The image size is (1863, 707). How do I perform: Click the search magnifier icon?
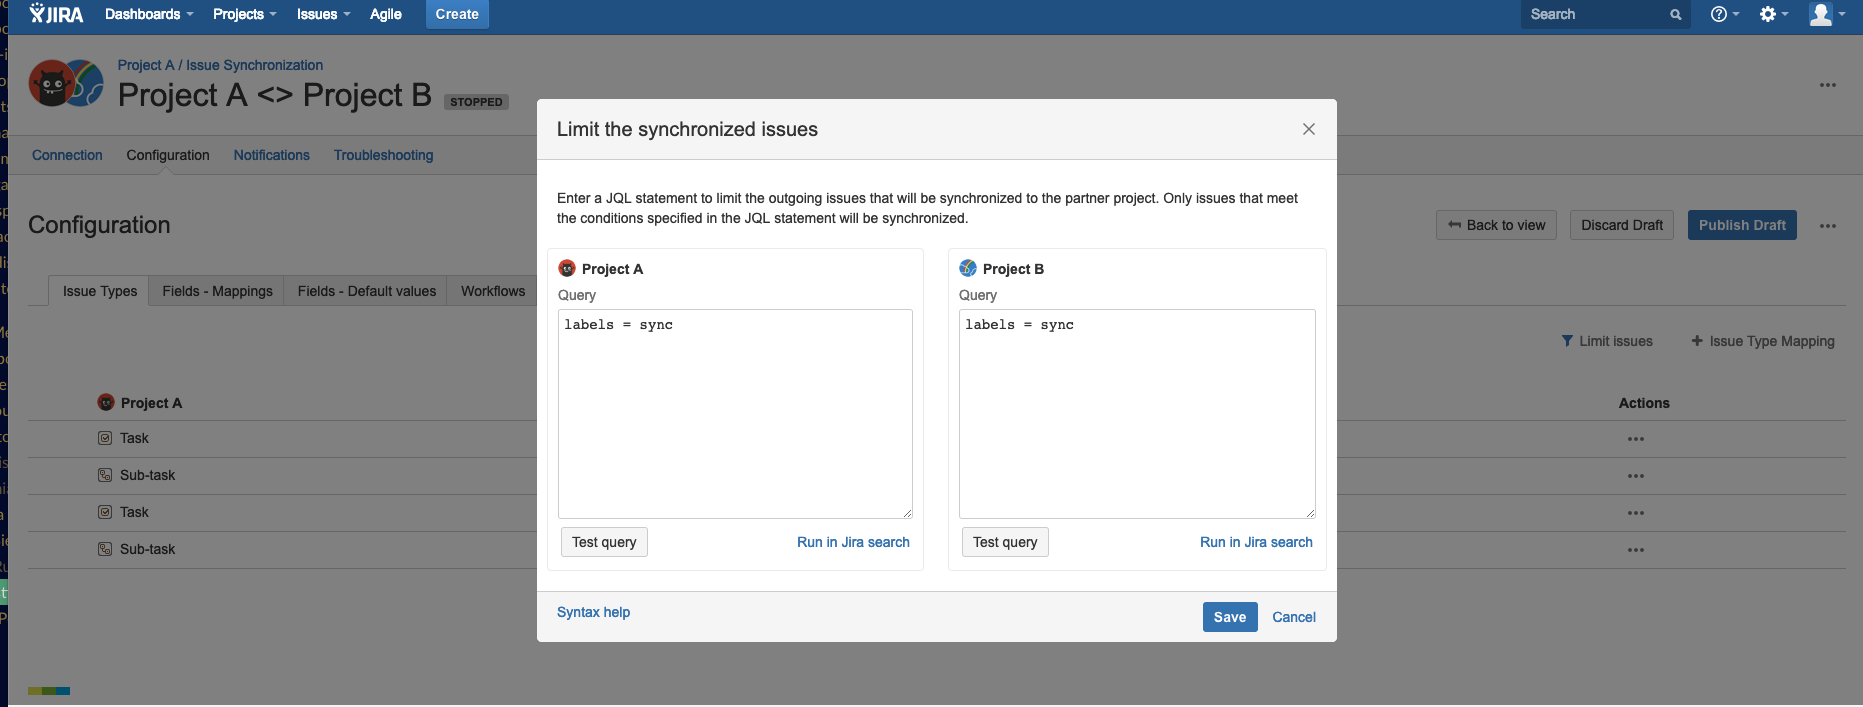[1675, 15]
